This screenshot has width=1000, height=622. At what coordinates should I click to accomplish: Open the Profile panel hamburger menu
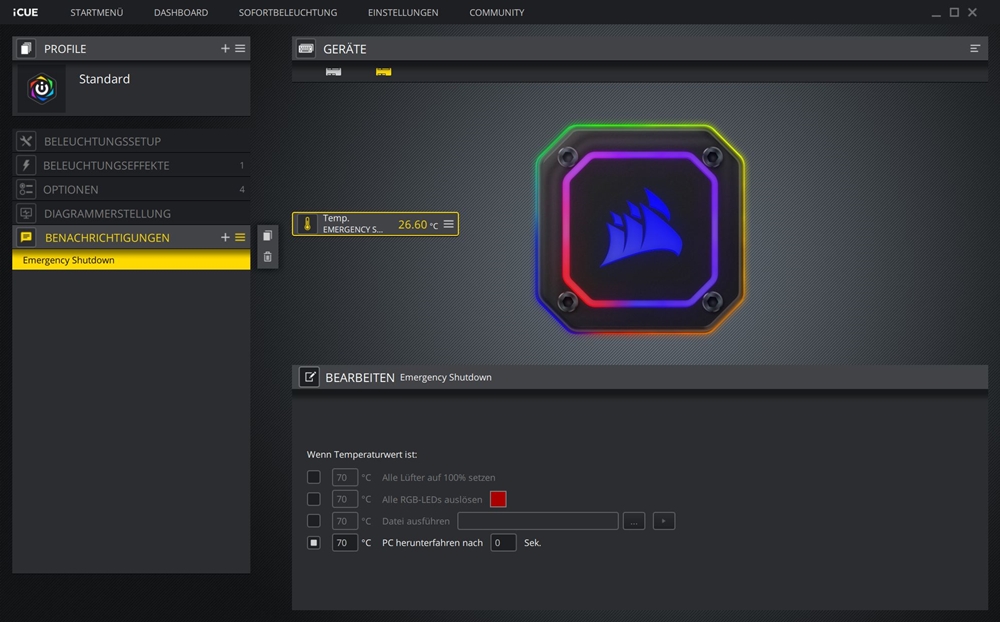coord(240,48)
